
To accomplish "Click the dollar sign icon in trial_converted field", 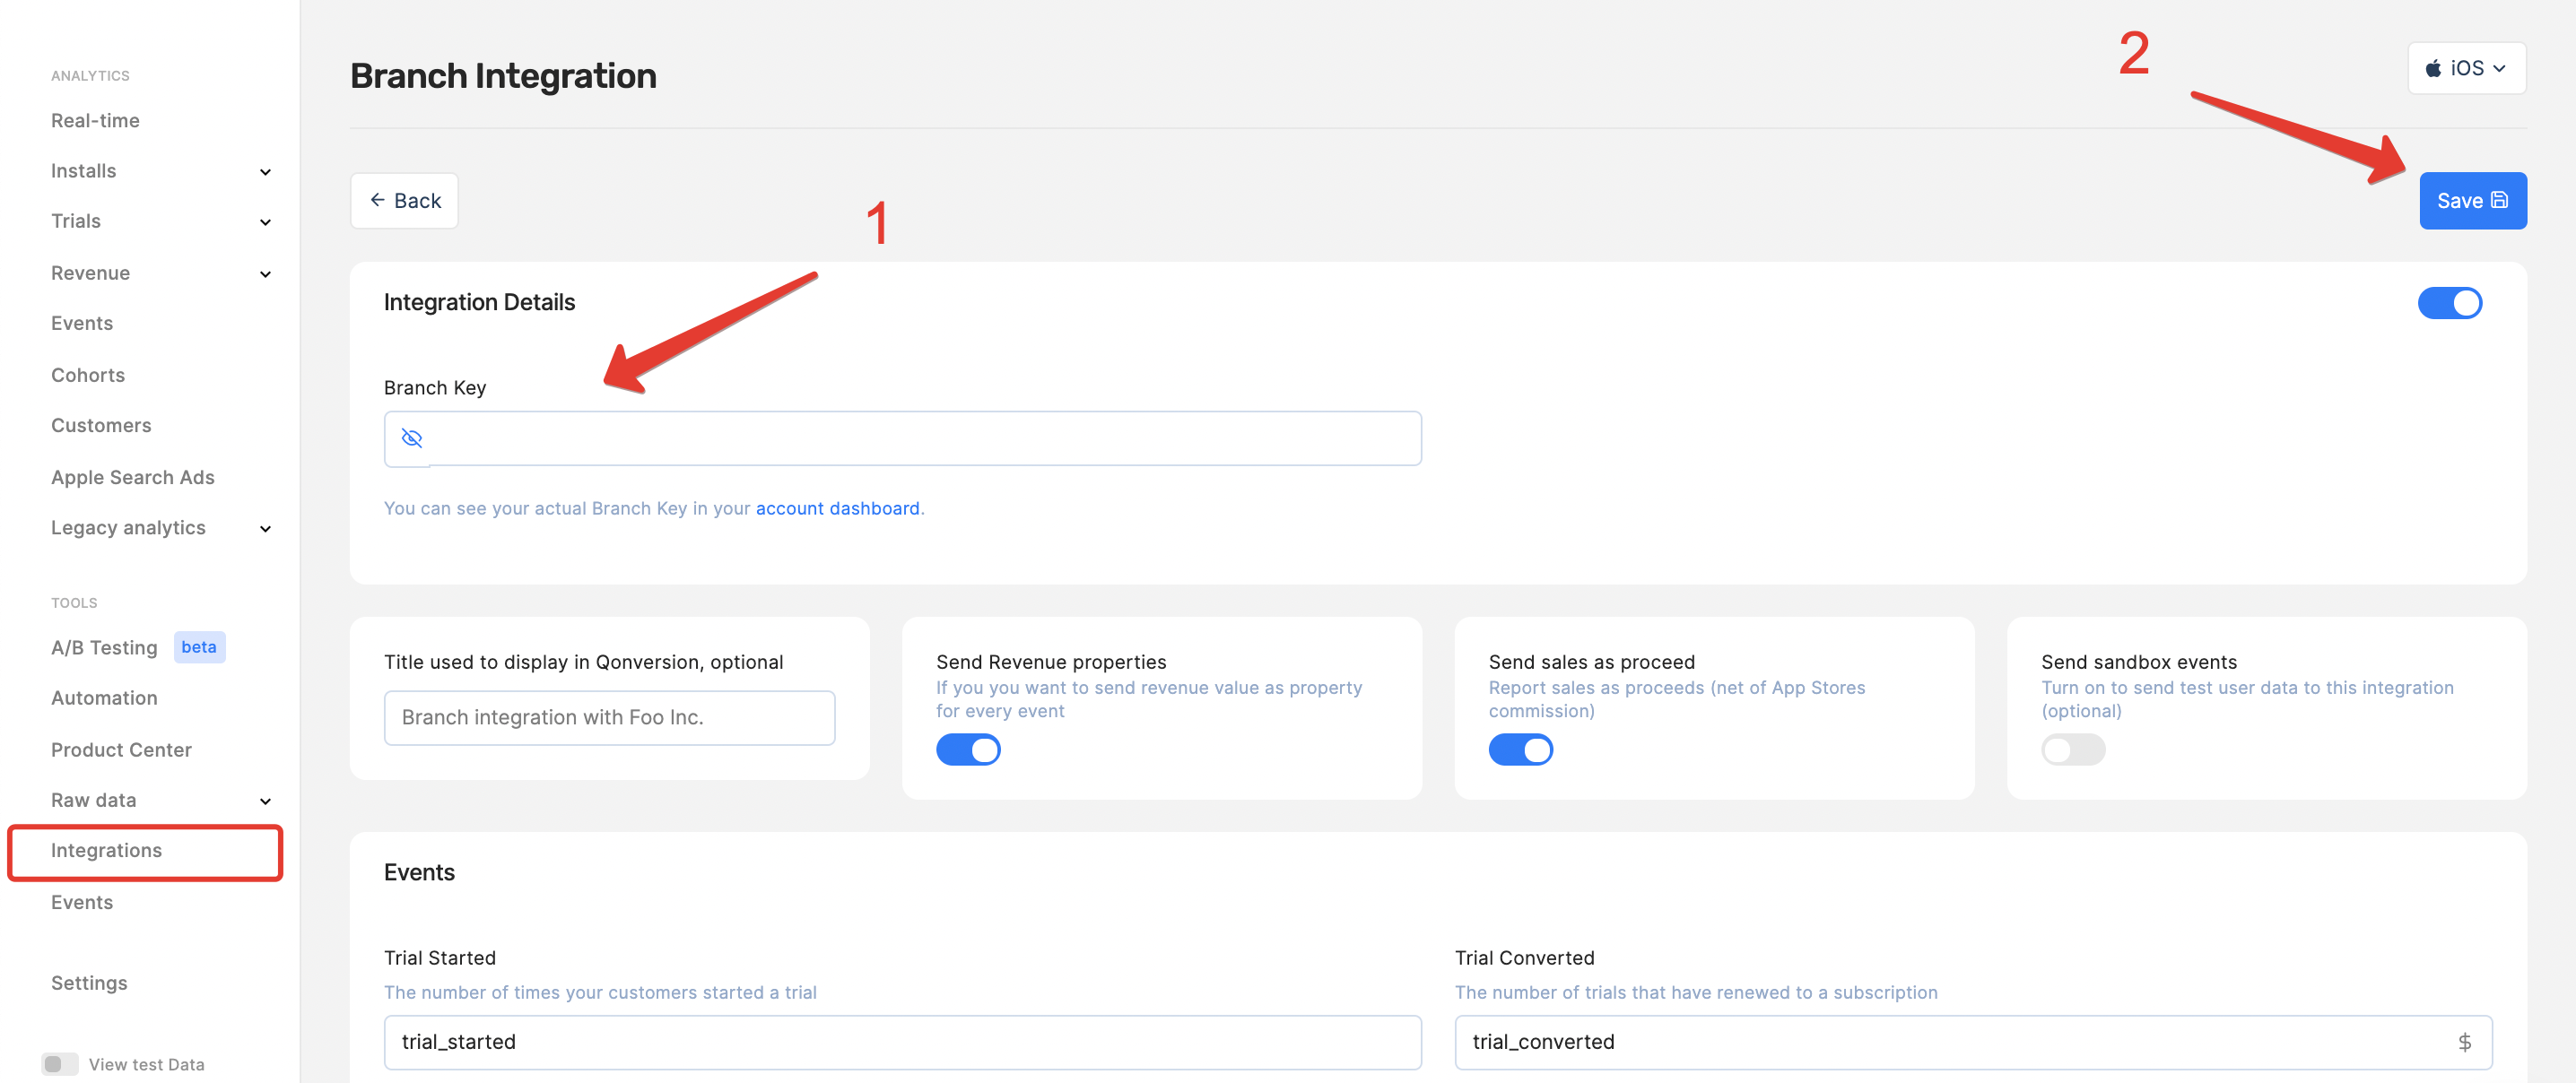I will [x=2464, y=1042].
